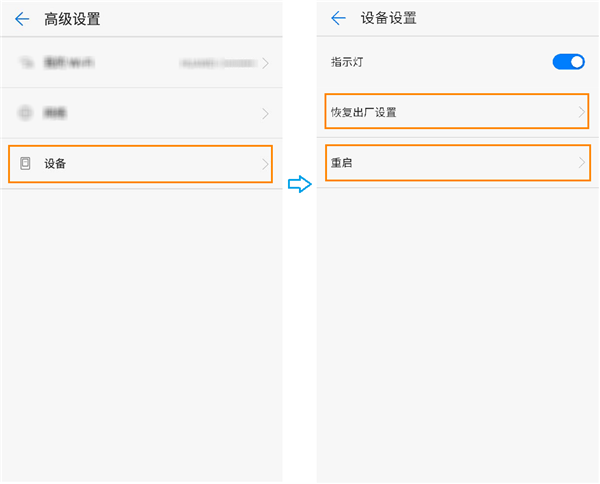Expand the 设备 row chevron
600x484 pixels.
[x=265, y=163]
